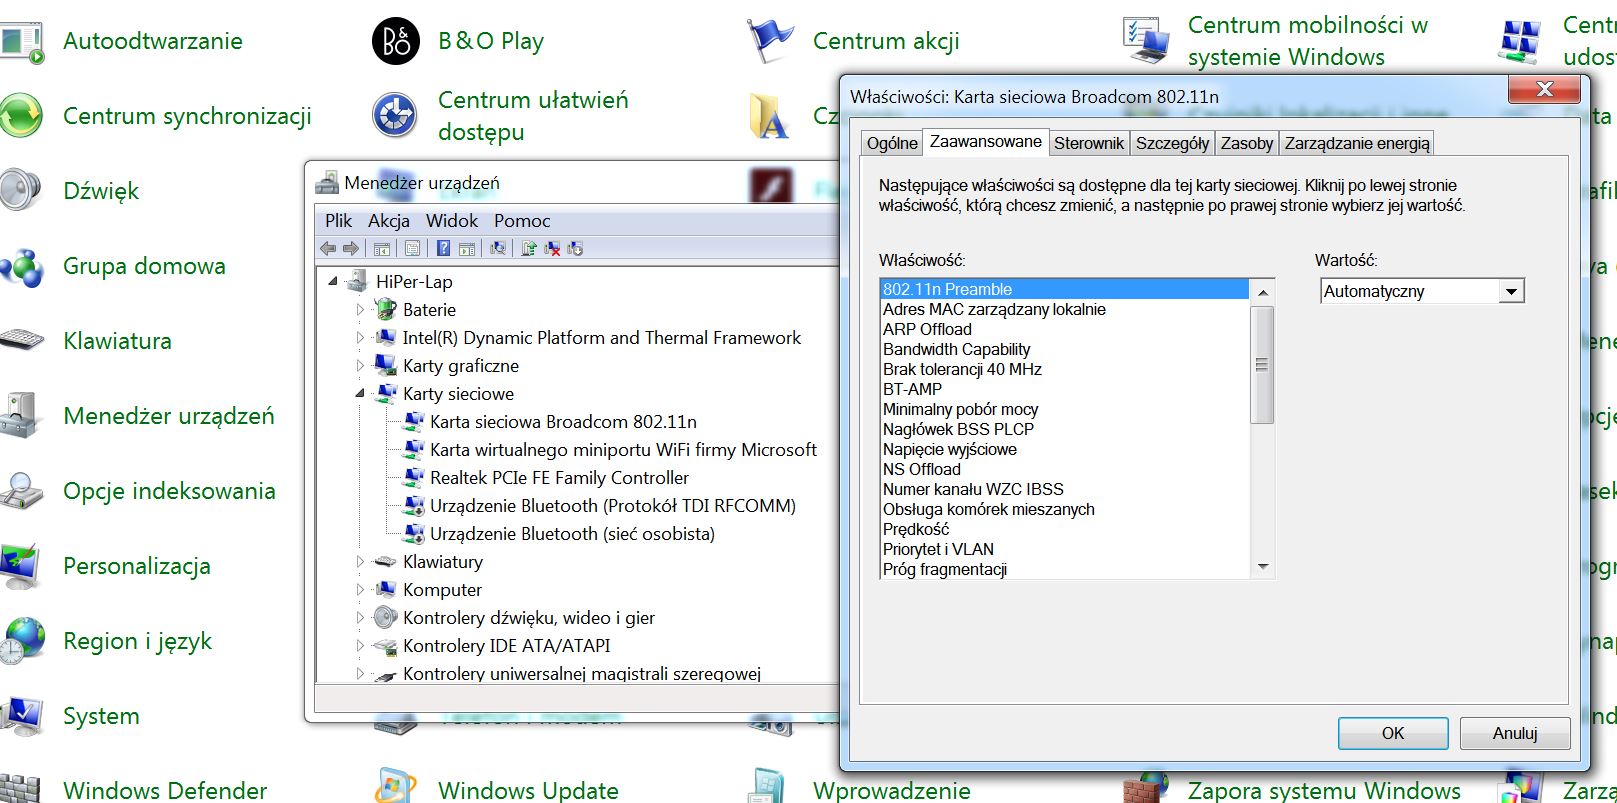Select Realtek PCIe FE Family Controller
This screenshot has height=803, width=1617.
(x=559, y=478)
